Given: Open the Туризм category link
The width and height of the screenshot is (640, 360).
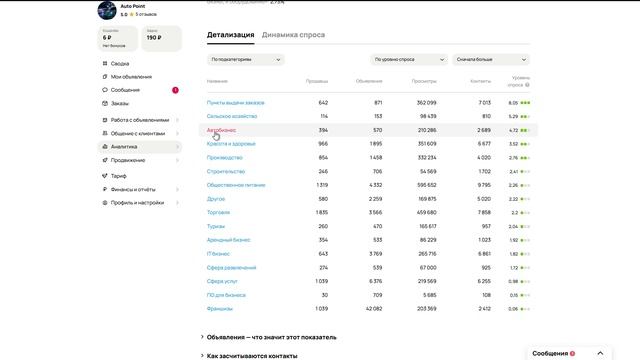Looking at the screenshot, I should [216, 227].
